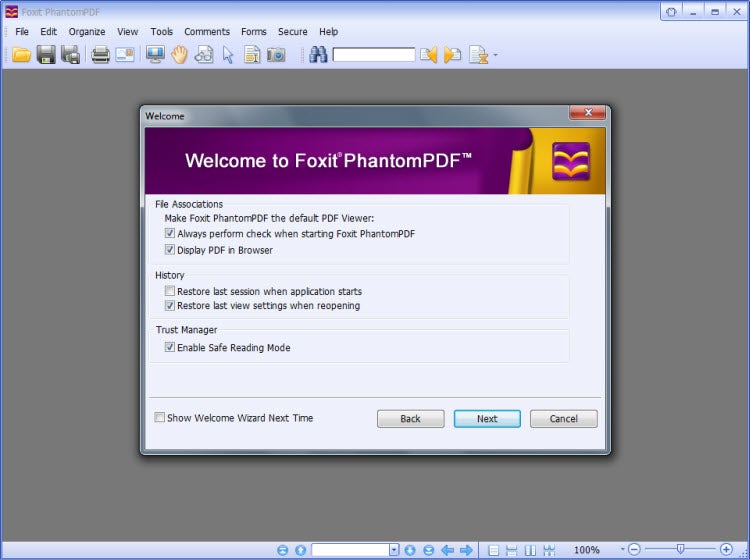Enable Restore last session when application starts
The image size is (750, 560).
[169, 291]
